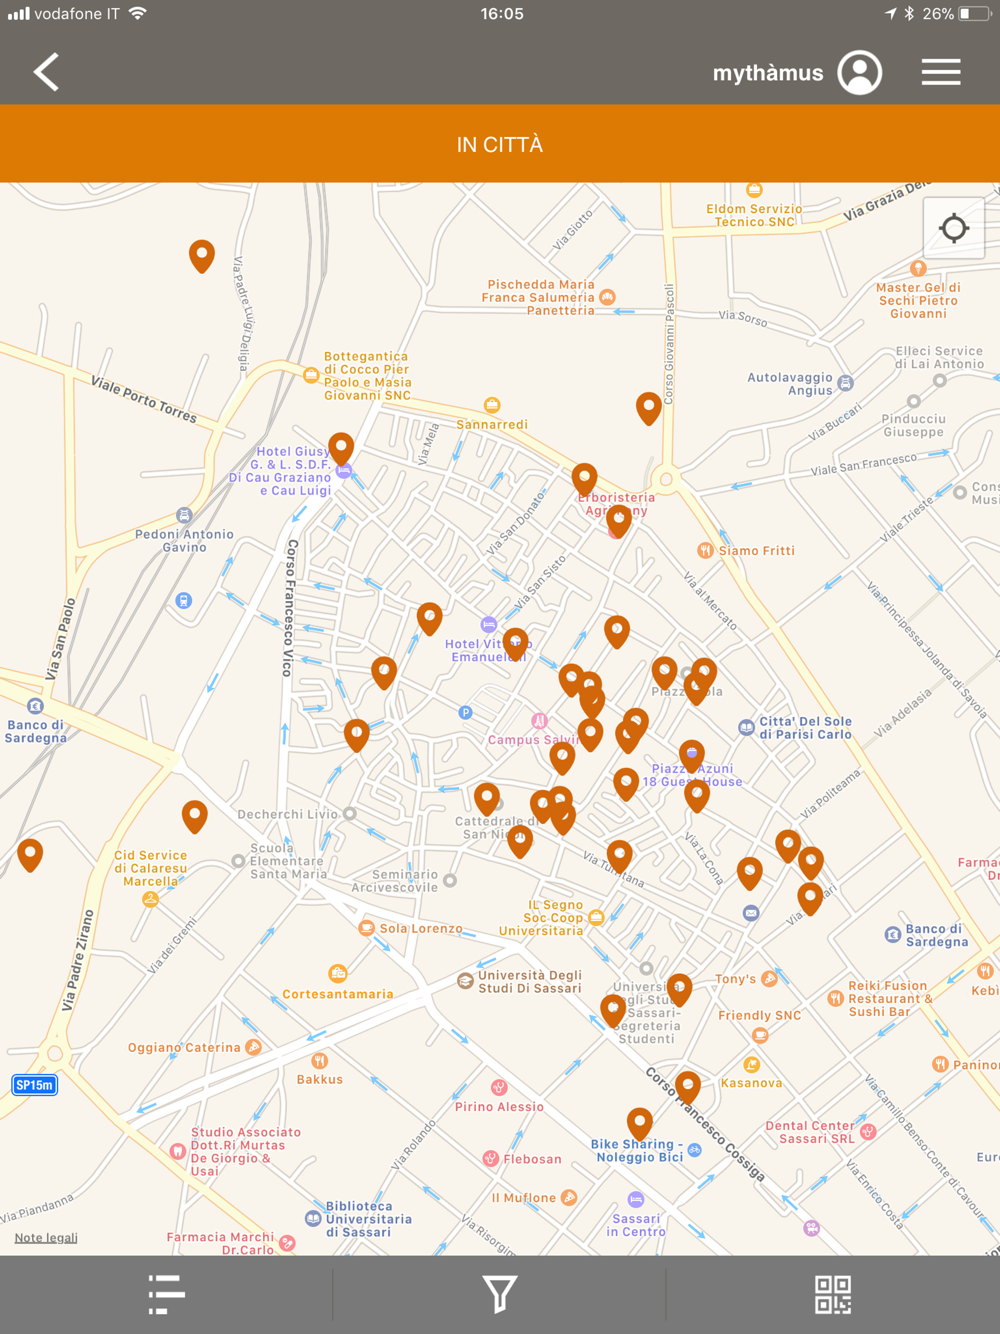Tap the Città Del Sole marker
1000x1334 pixels.
[x=746, y=727]
